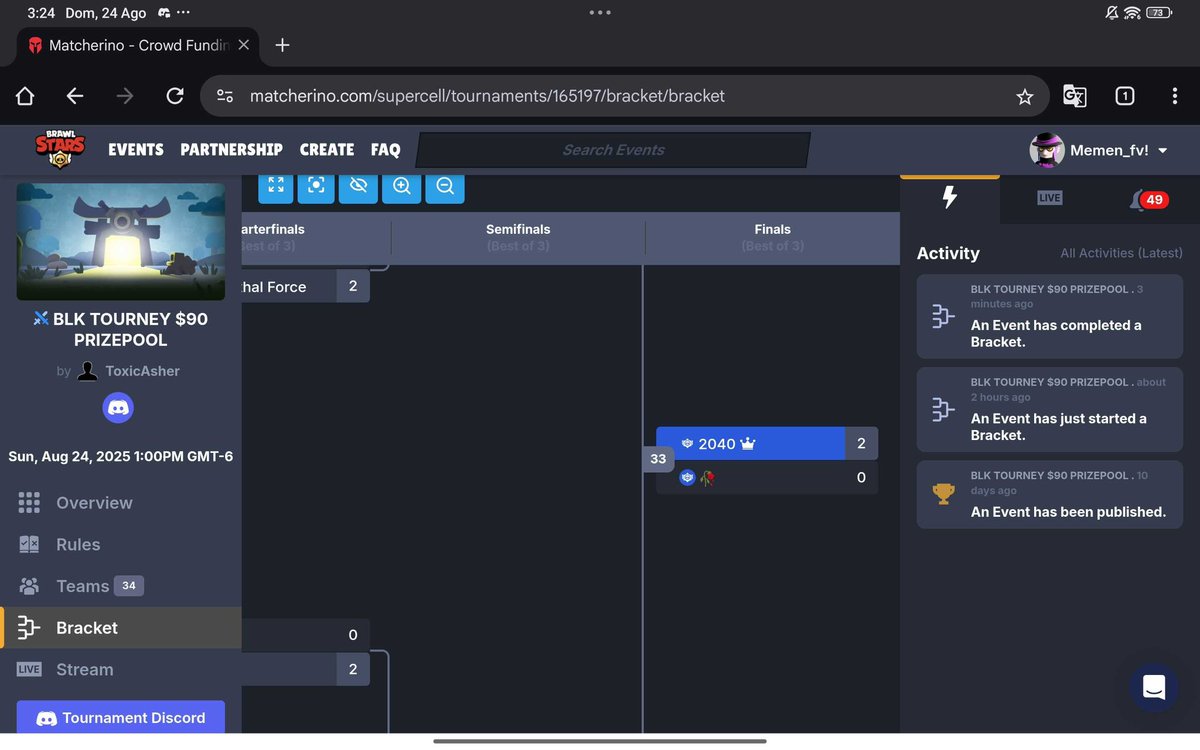Open the PARTNERSHIP menu
This screenshot has width=1200, height=750.
coord(231,150)
